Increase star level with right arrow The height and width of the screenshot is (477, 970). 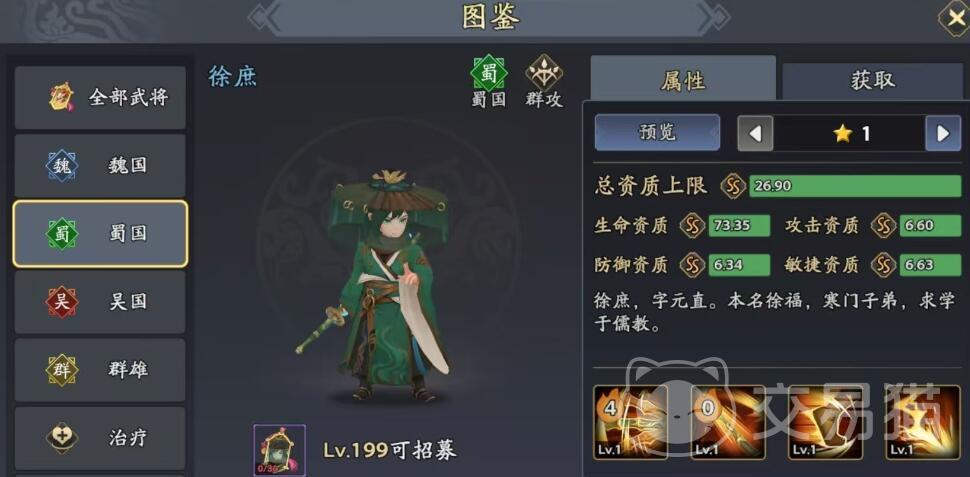(943, 133)
